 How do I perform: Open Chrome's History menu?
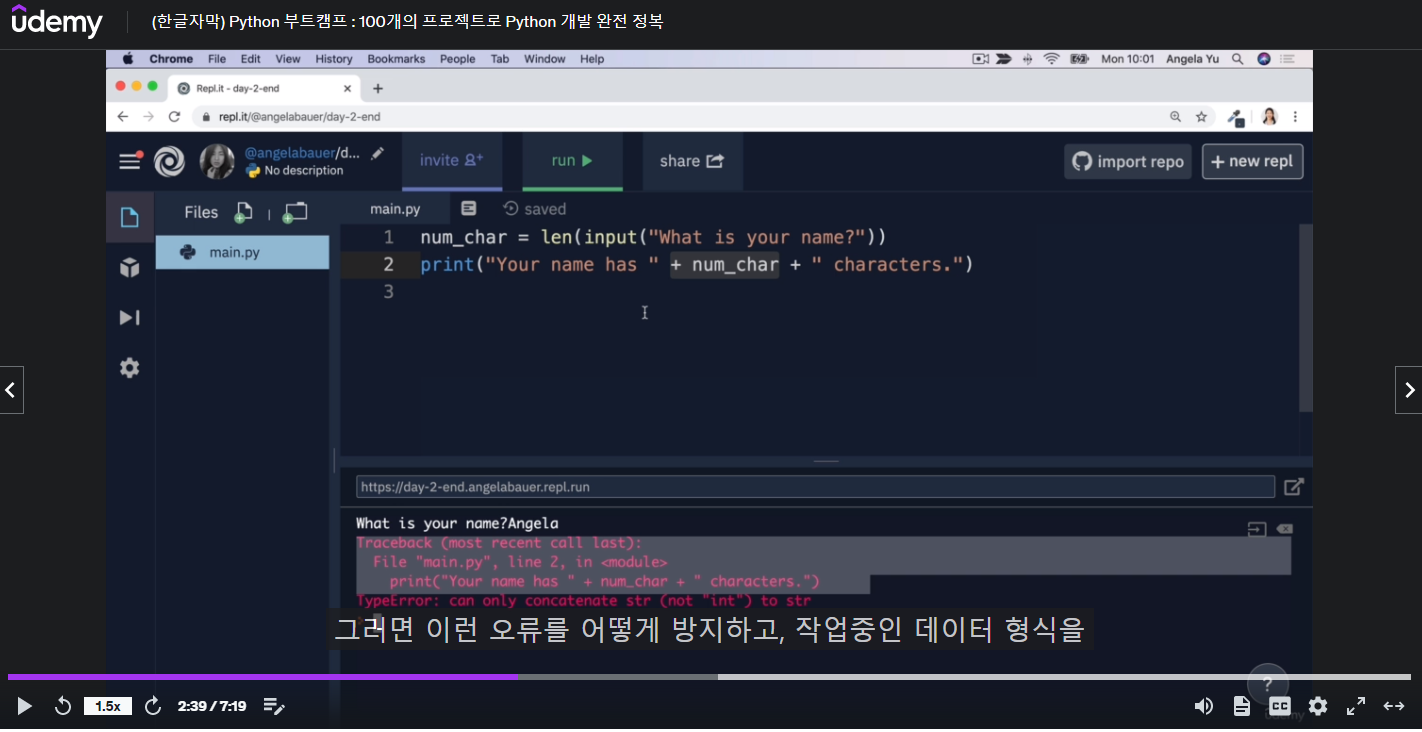(334, 59)
